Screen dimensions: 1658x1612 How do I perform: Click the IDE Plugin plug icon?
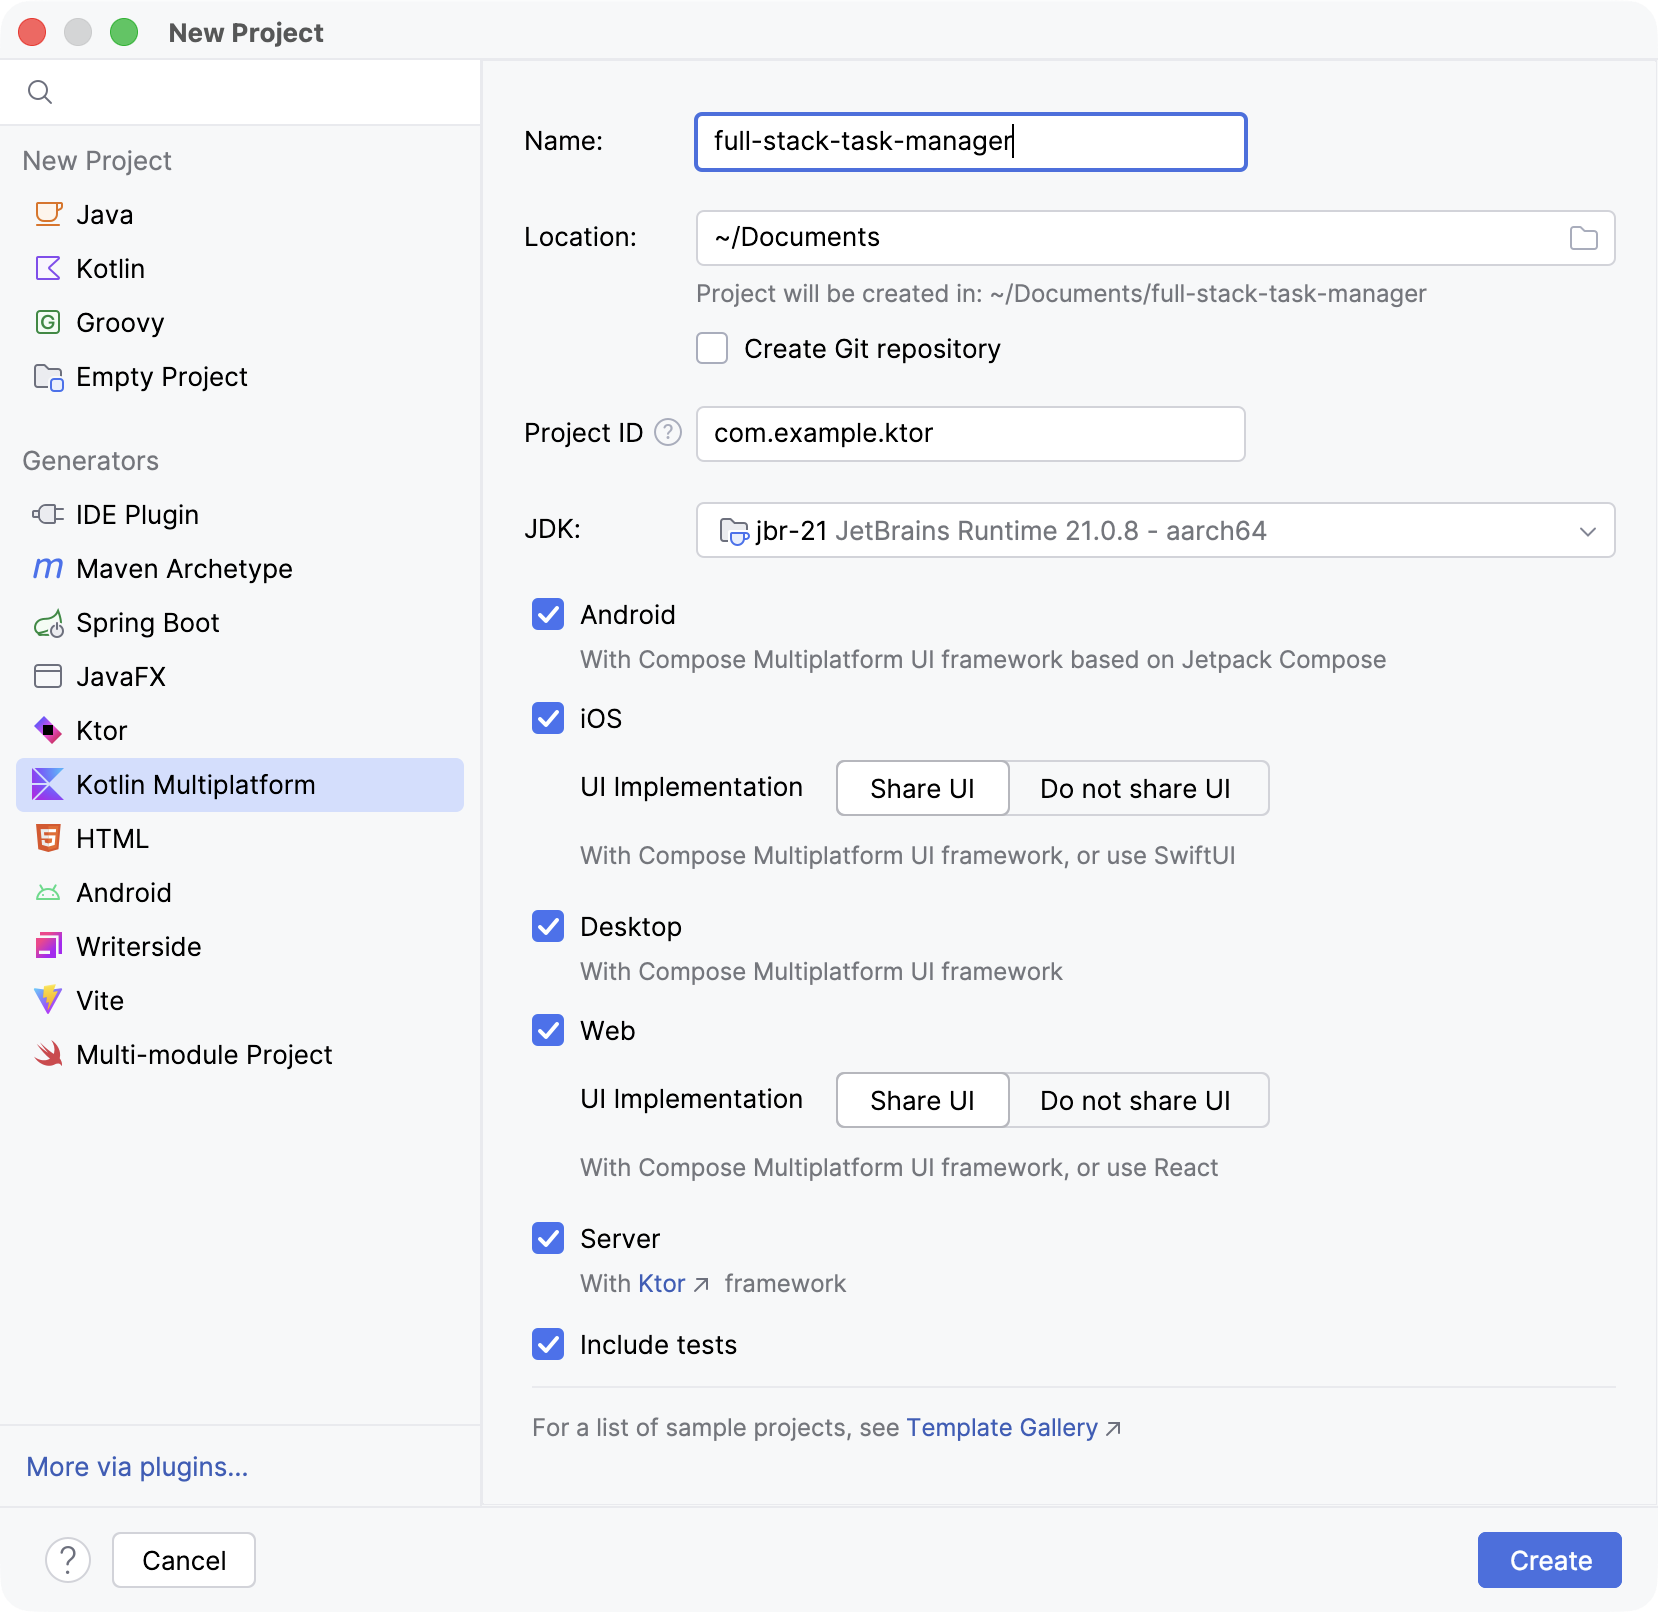click(48, 514)
